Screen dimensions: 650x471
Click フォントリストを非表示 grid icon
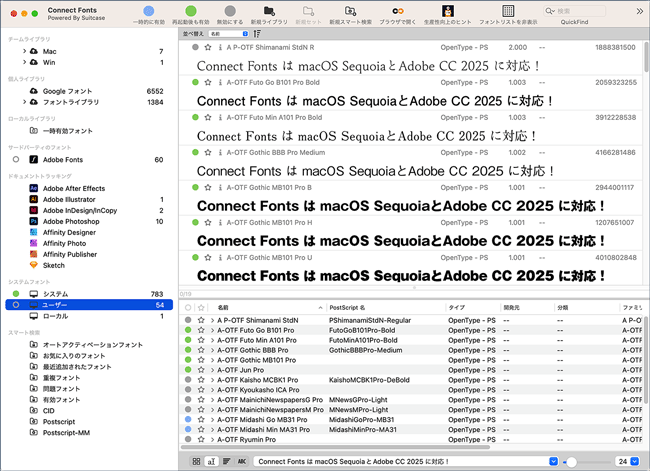click(508, 11)
